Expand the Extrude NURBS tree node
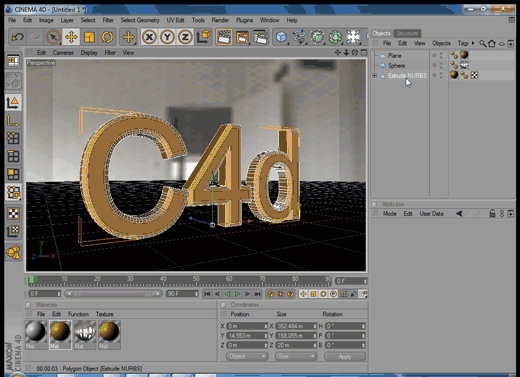Image resolution: width=520 pixels, height=377 pixels. [x=375, y=76]
